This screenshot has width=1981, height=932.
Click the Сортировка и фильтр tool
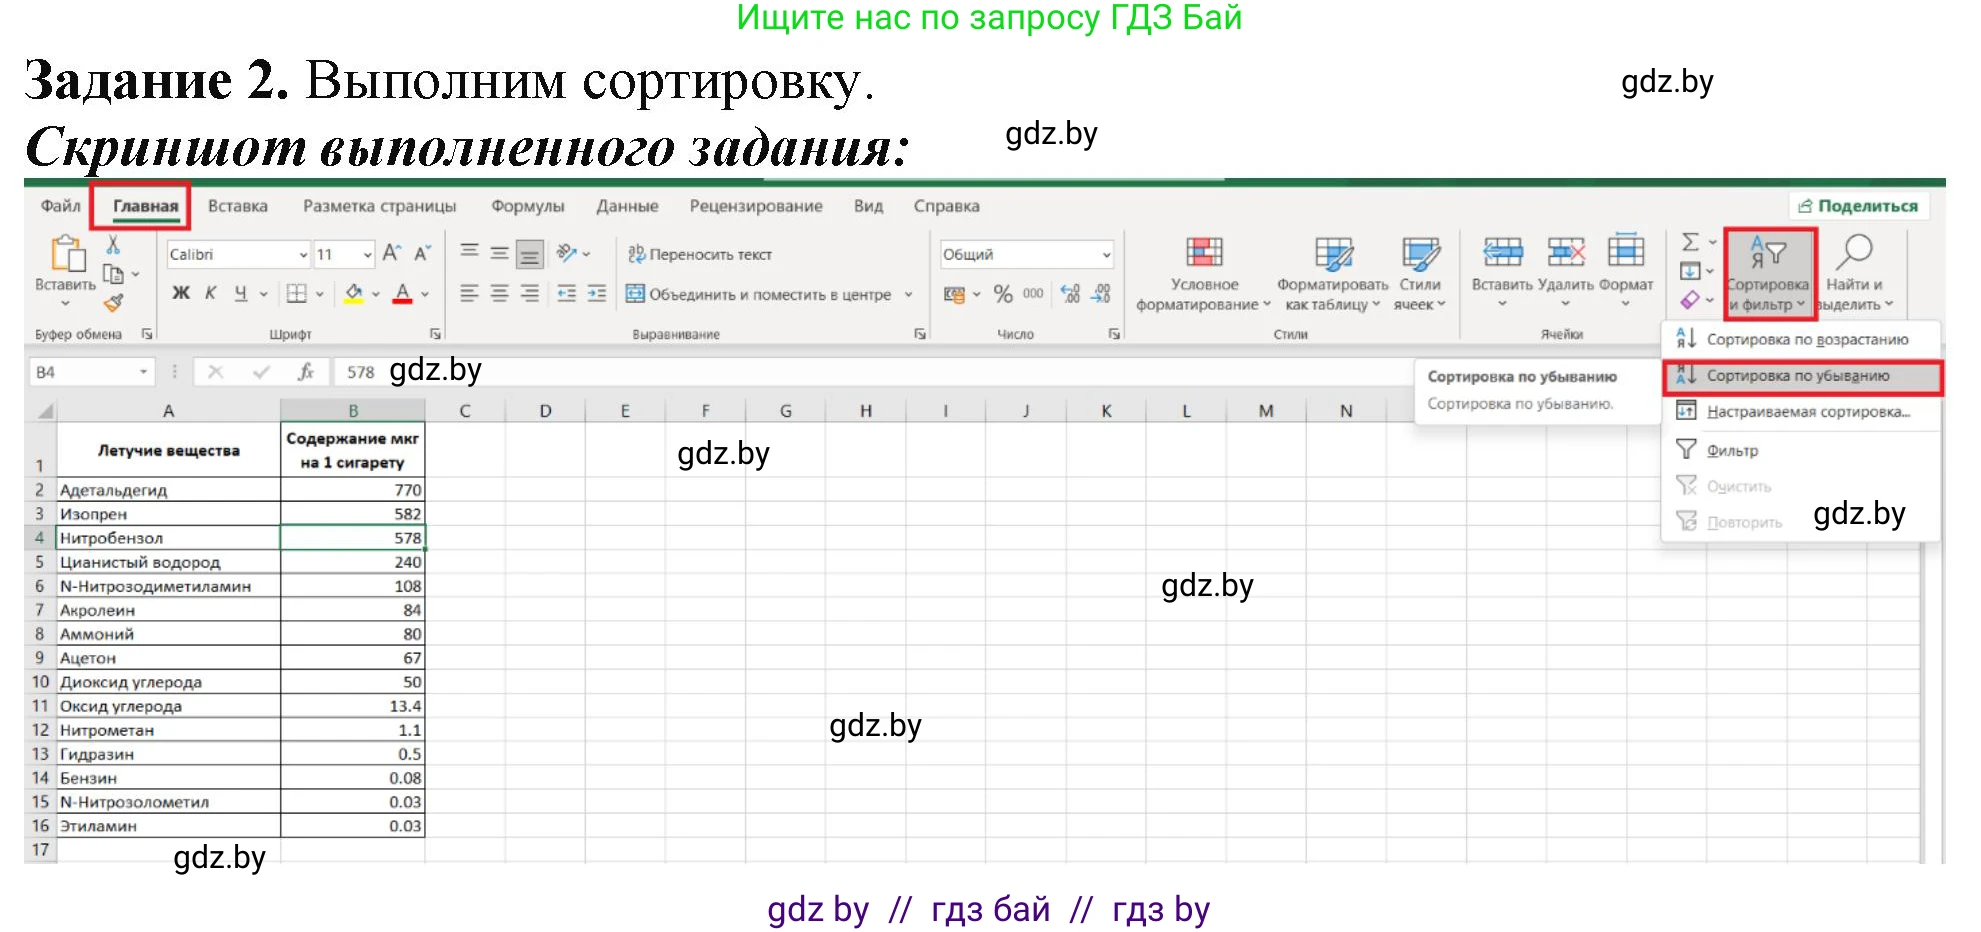click(1768, 275)
